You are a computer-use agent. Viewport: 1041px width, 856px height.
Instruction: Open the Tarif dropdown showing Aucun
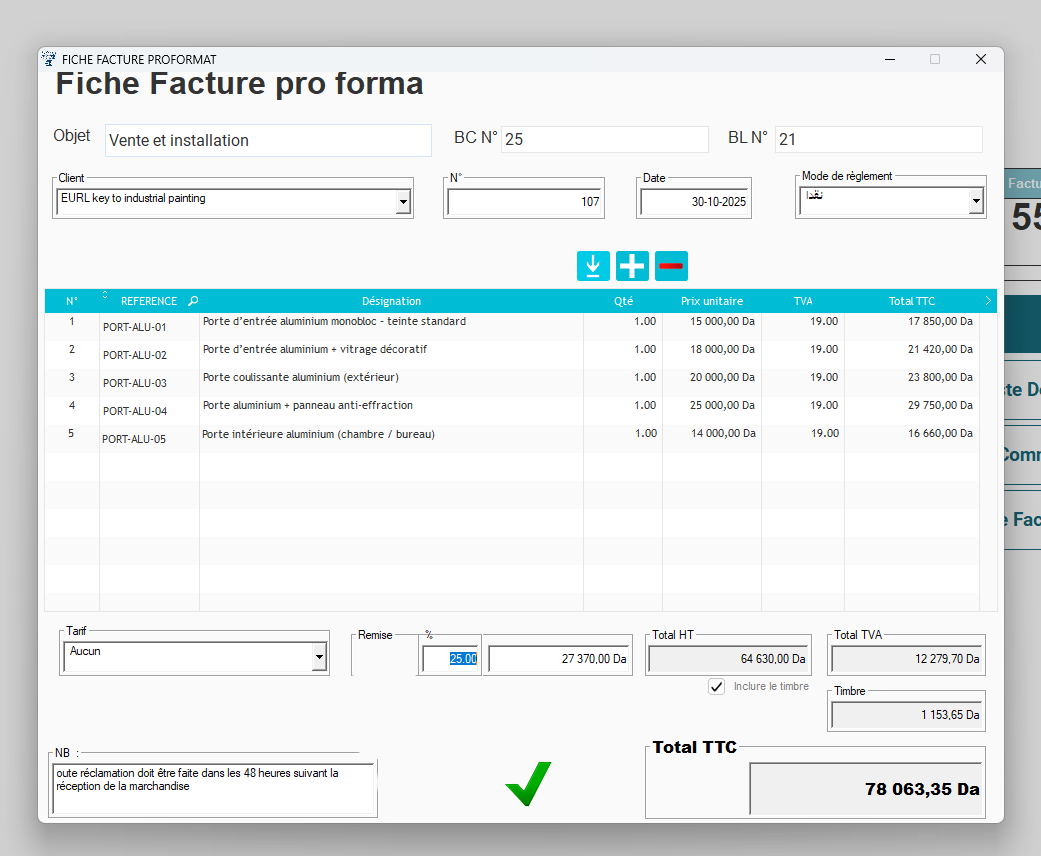pos(320,657)
